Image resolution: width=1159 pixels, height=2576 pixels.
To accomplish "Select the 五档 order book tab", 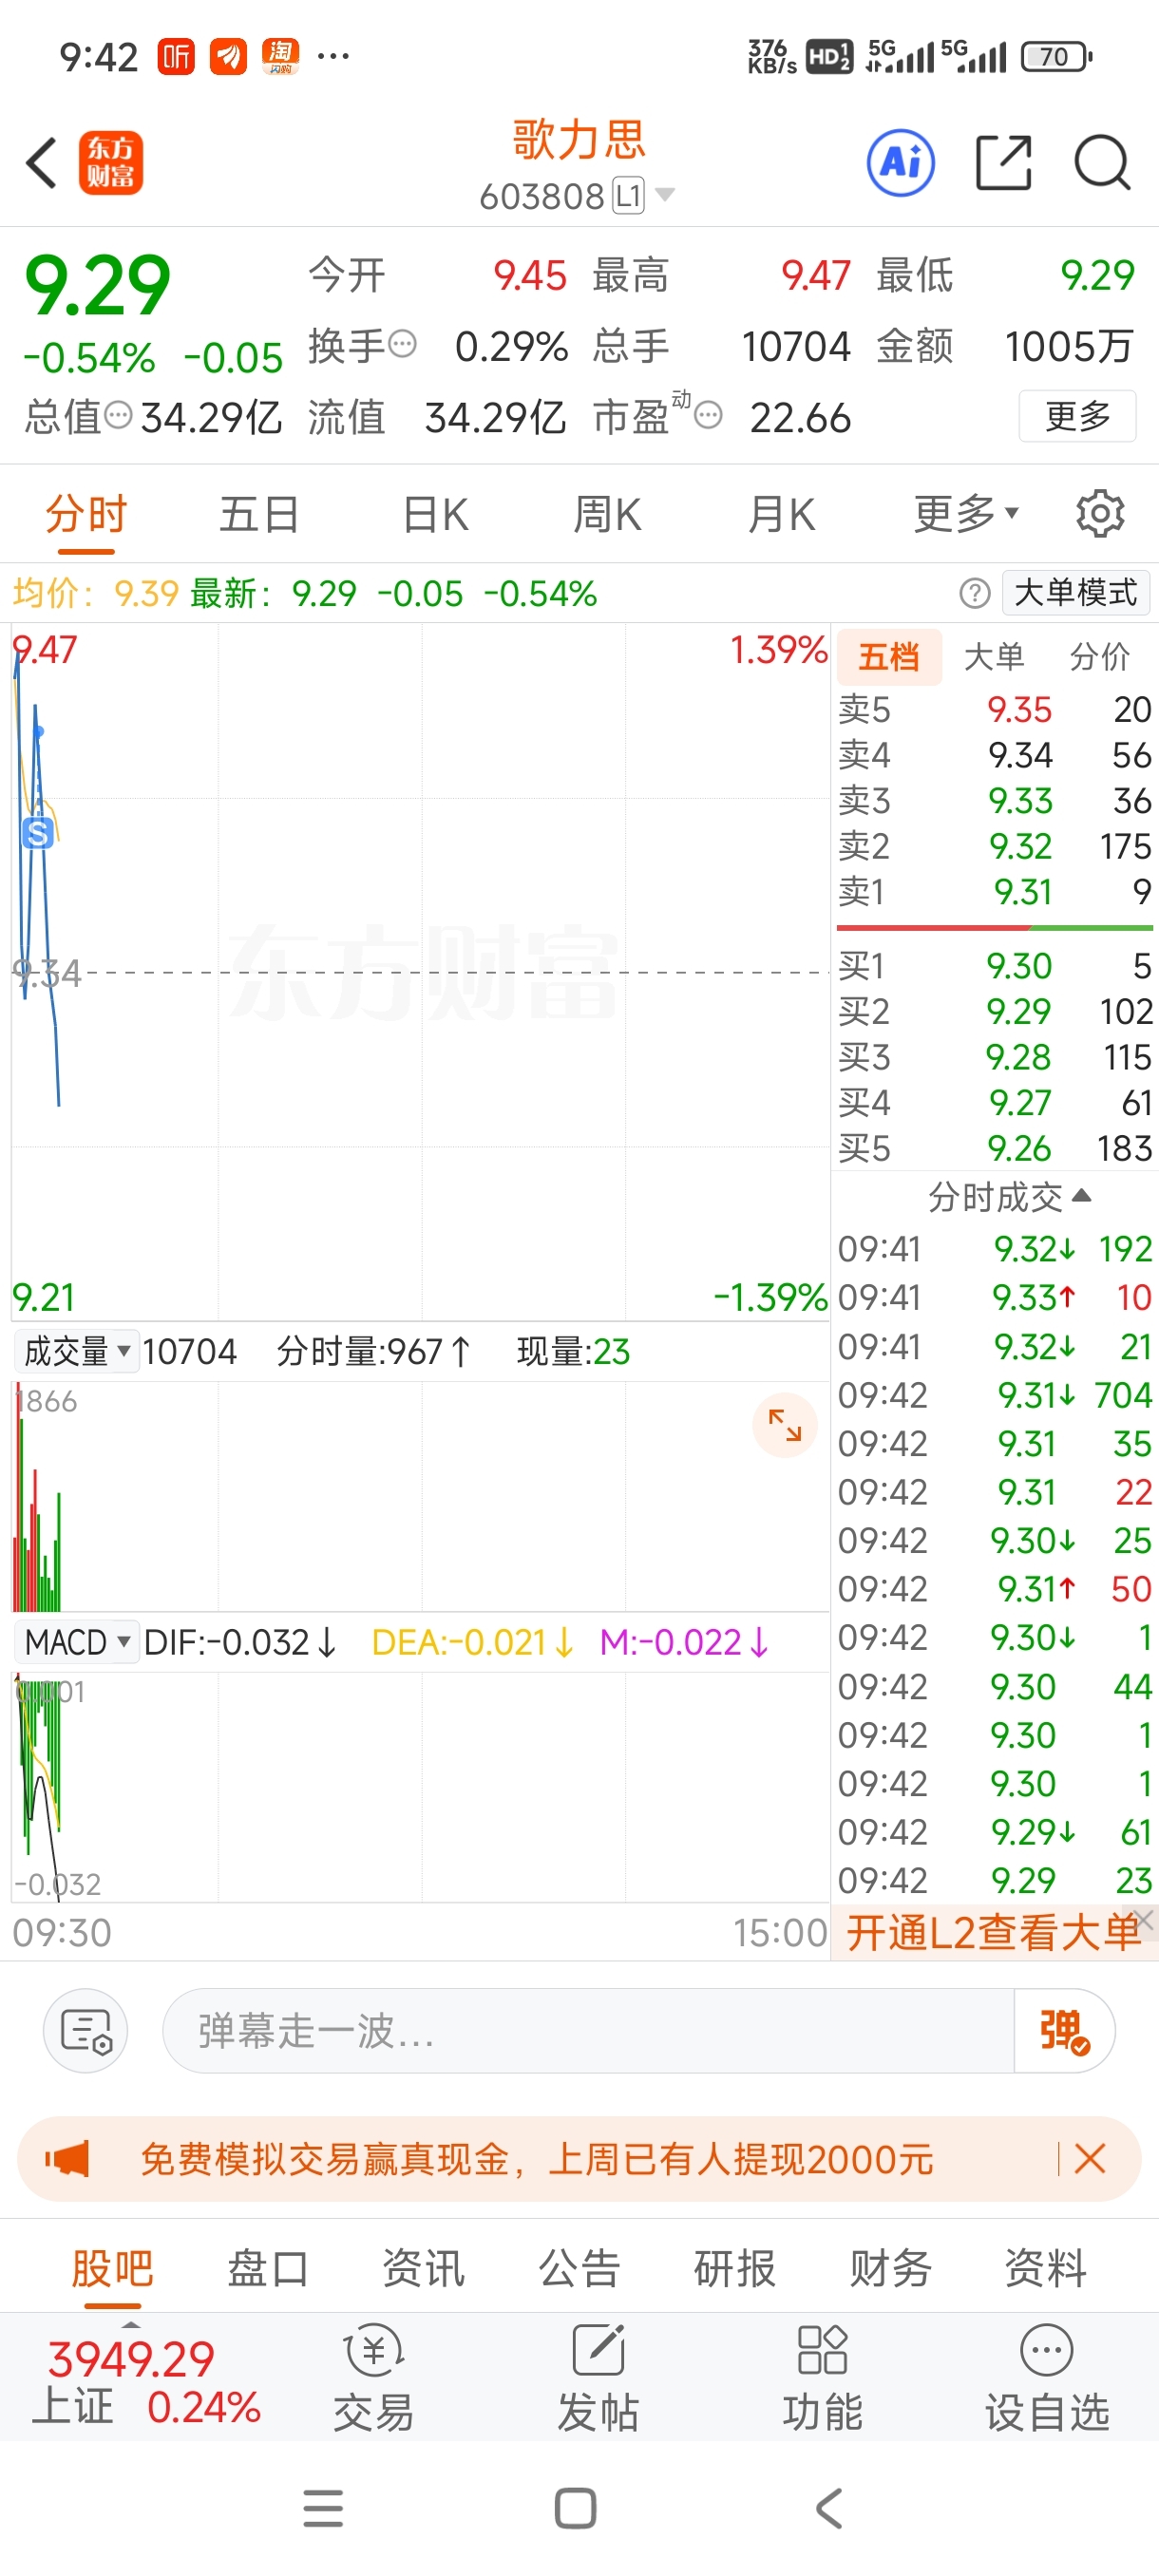I will [x=888, y=657].
